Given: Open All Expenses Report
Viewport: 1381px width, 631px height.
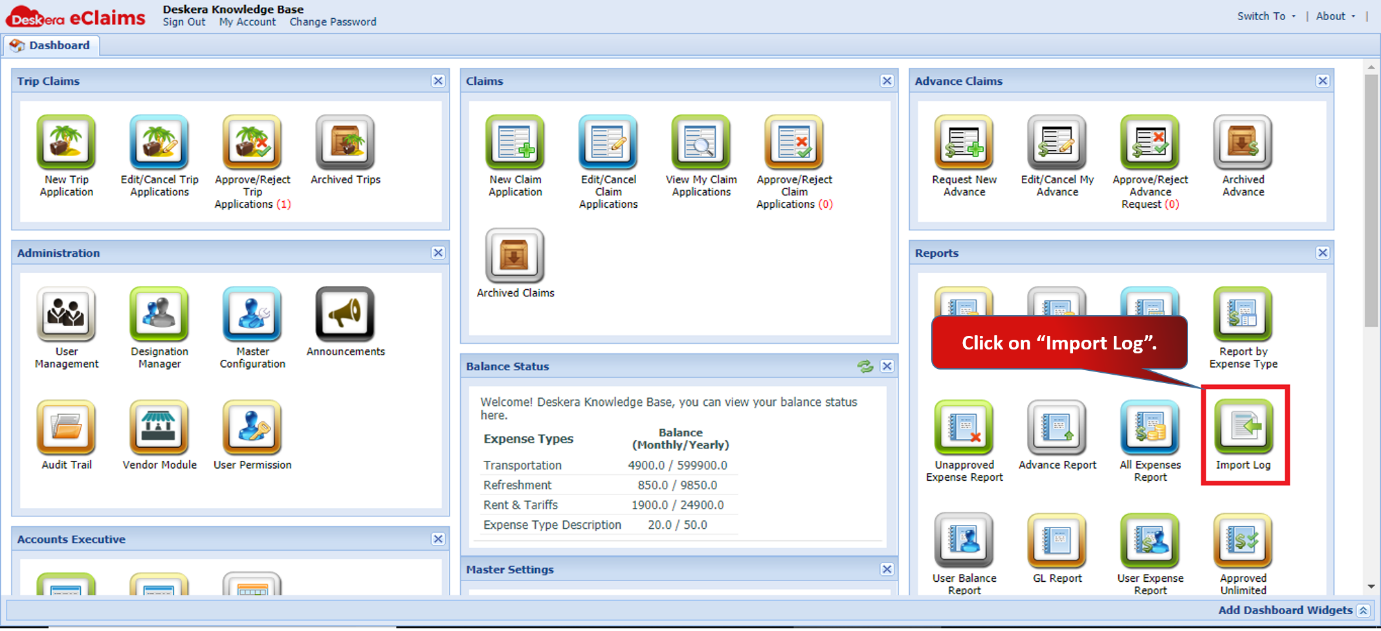Looking at the screenshot, I should 1150,428.
